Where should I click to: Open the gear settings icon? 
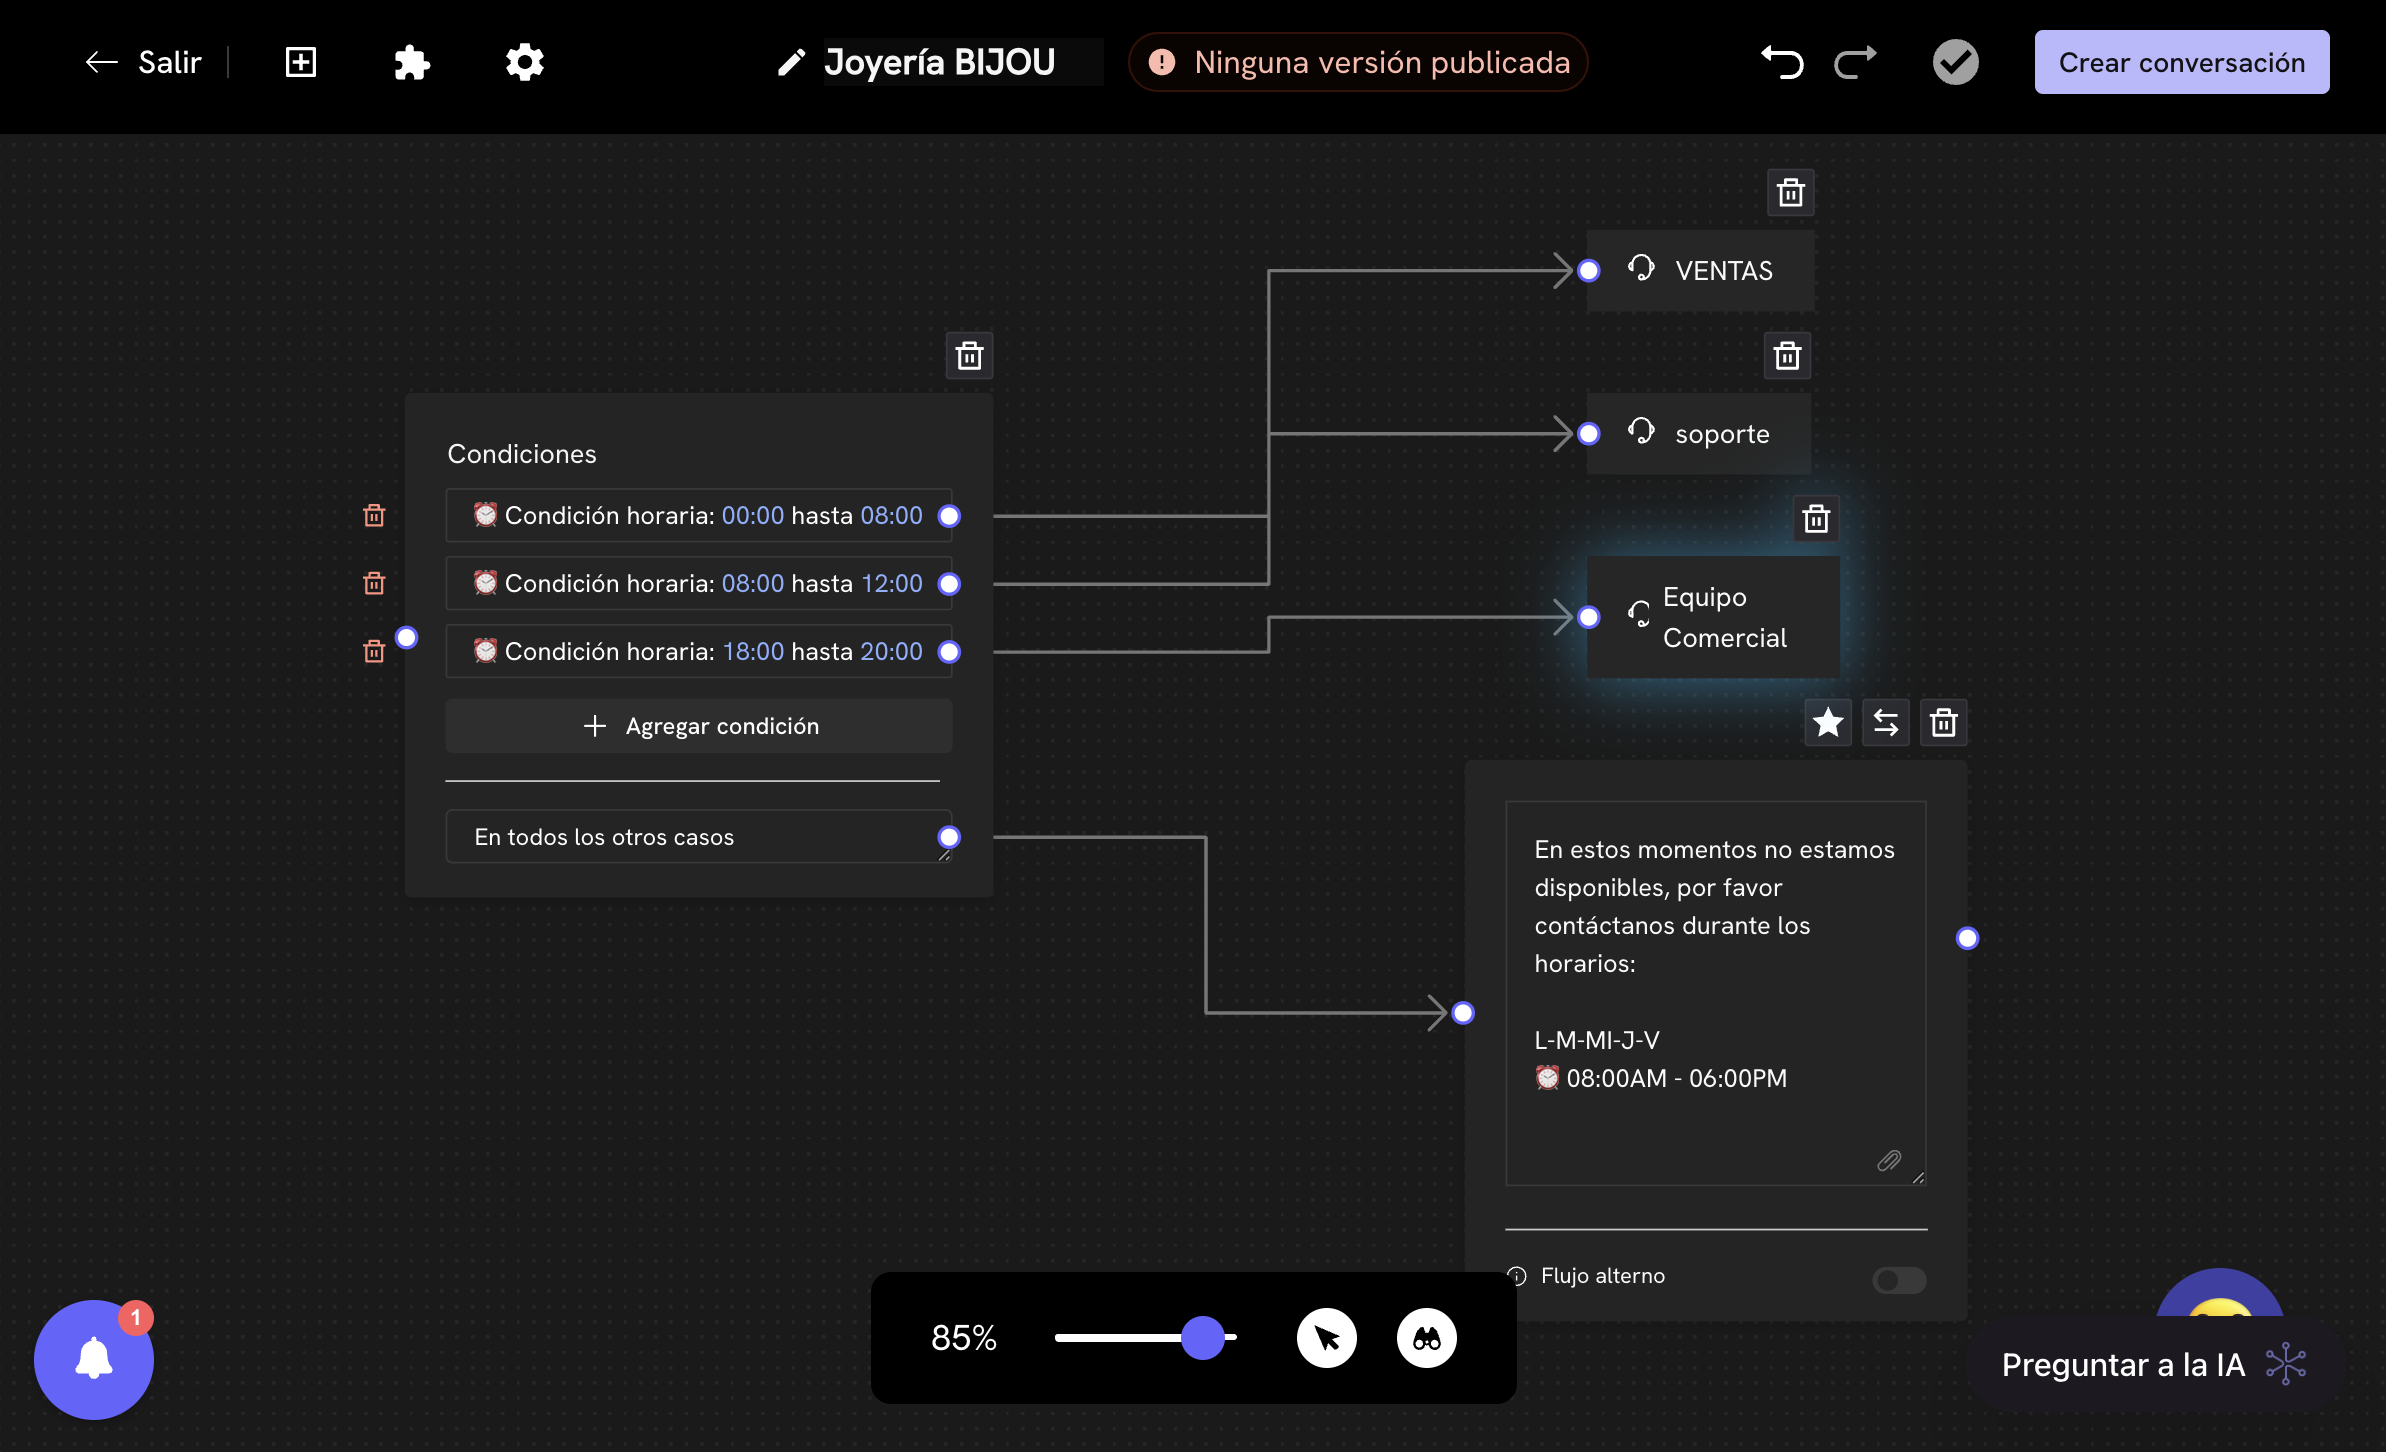point(524,62)
